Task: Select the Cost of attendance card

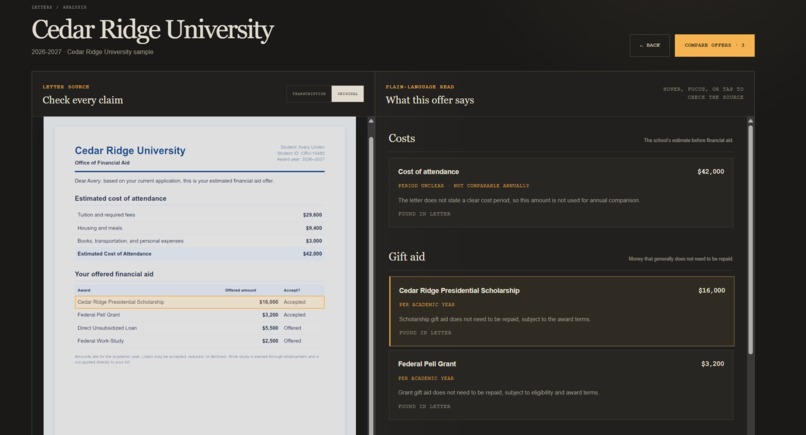Action: pyautogui.click(x=561, y=192)
